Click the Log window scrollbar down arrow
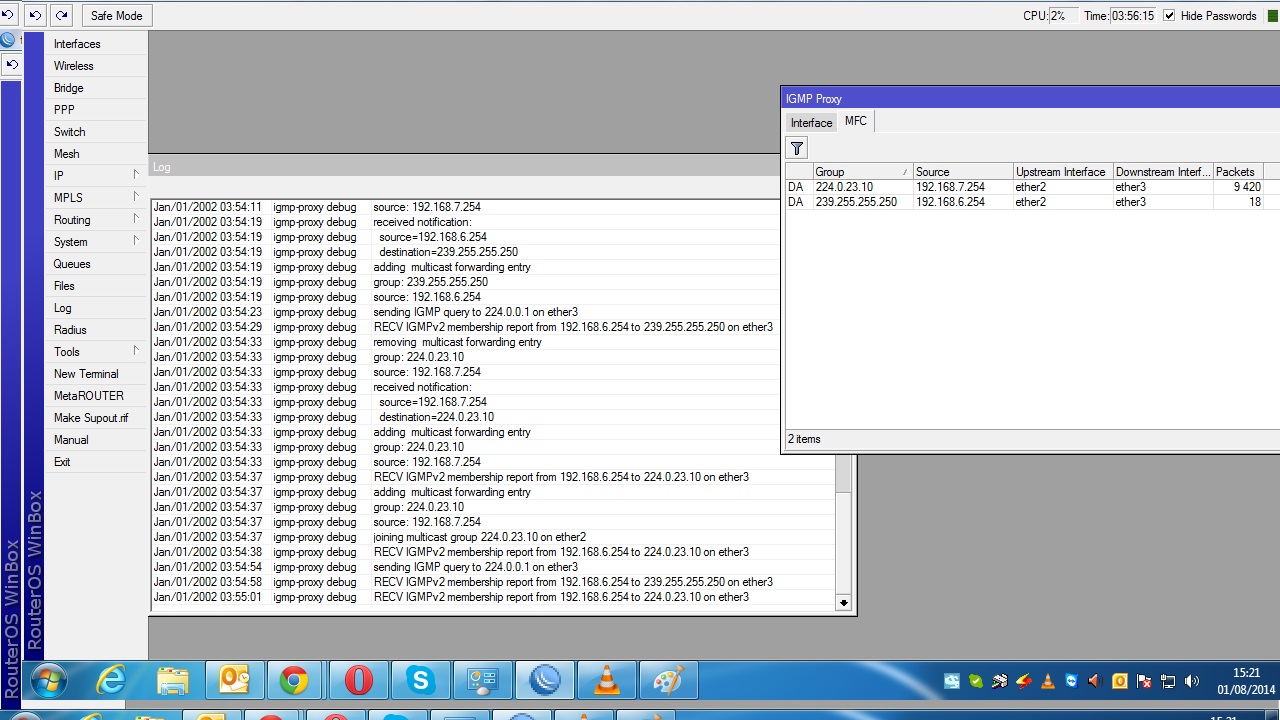This screenshot has height=720, width=1280. click(844, 602)
